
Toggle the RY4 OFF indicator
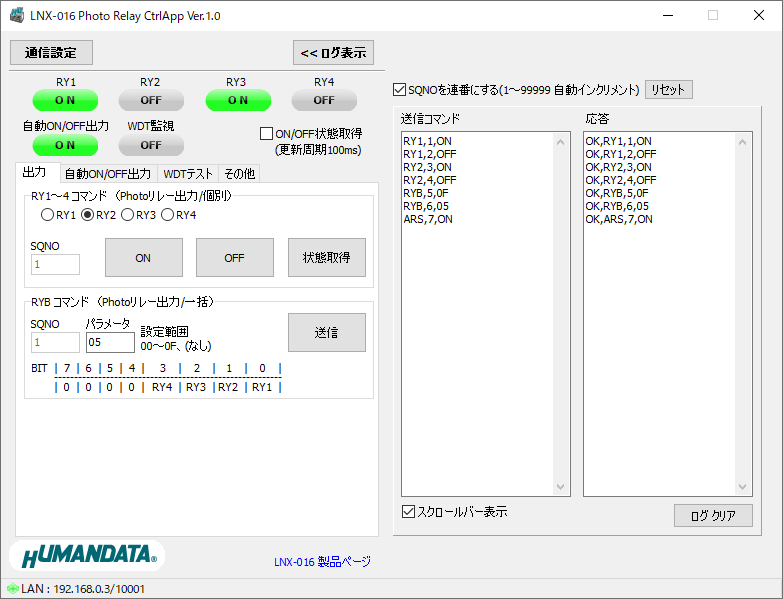point(324,100)
